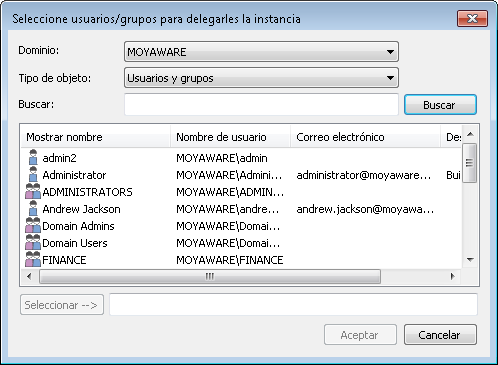Click username MOYAWARE\Admini...
The height and width of the screenshot is (365, 498).
click(x=229, y=175)
